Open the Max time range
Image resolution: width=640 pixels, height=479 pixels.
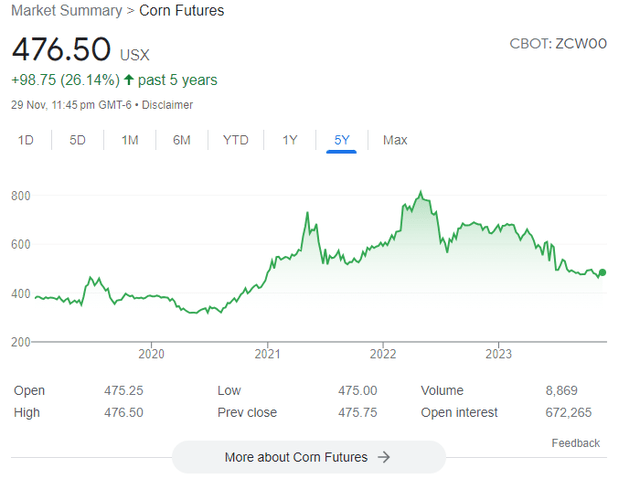pyautogui.click(x=395, y=140)
